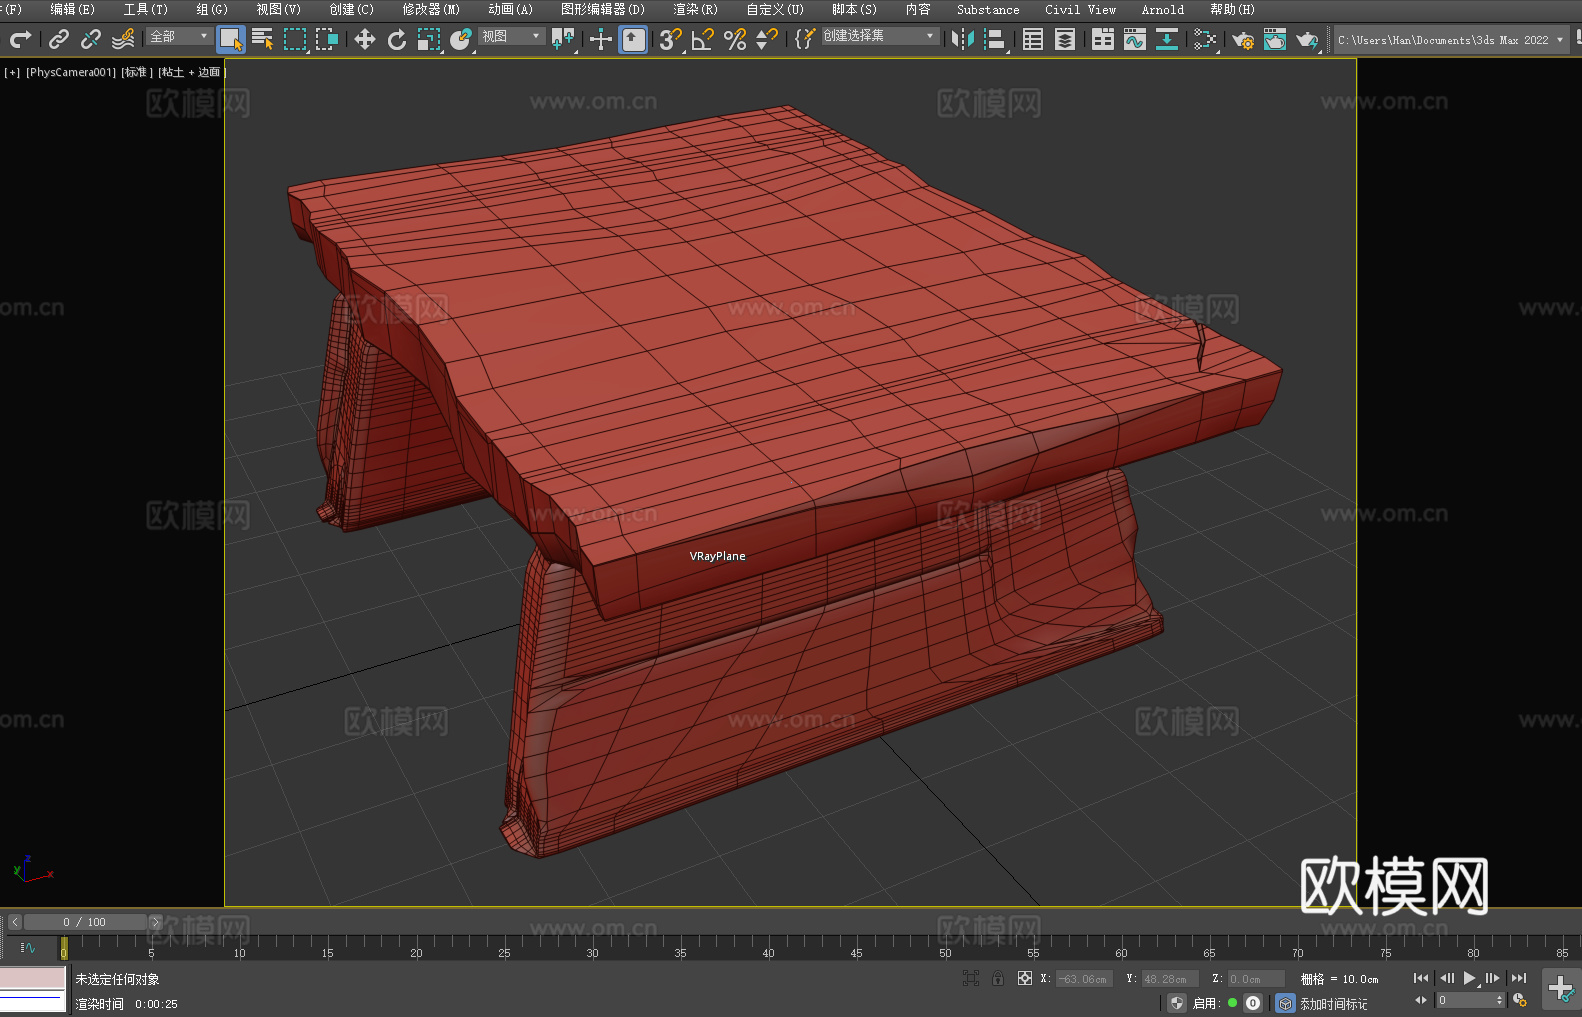Click Next Frame button
Viewport: 1582px width, 1017px height.
1493,978
